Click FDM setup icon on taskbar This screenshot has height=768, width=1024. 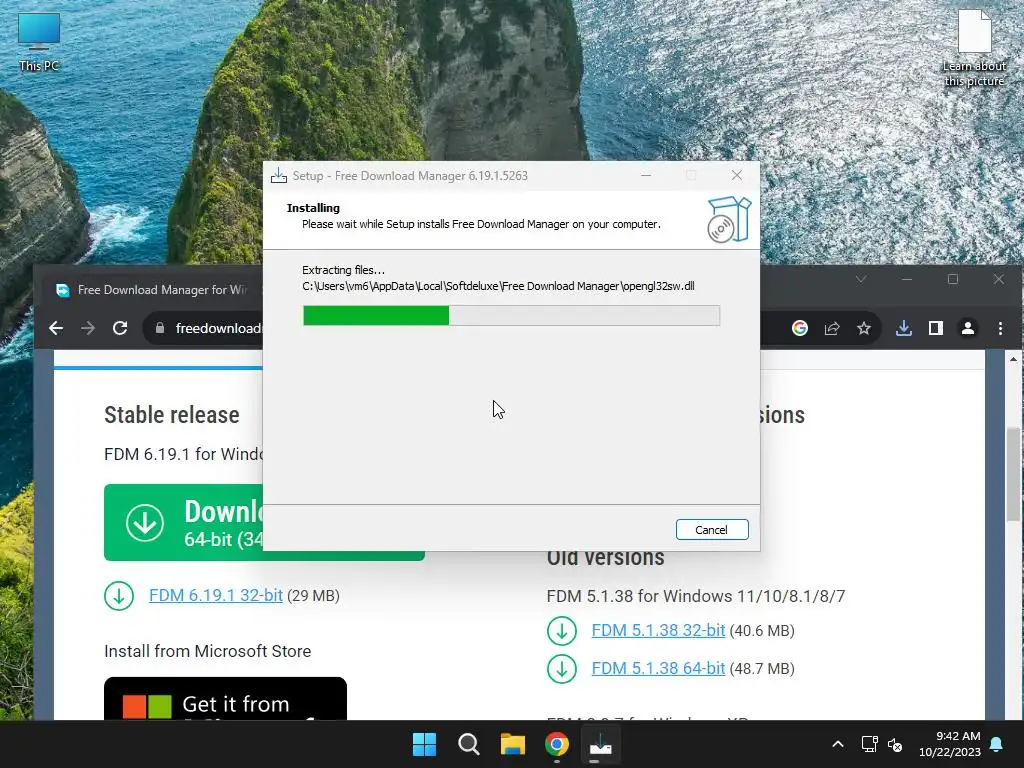pyautogui.click(x=601, y=744)
